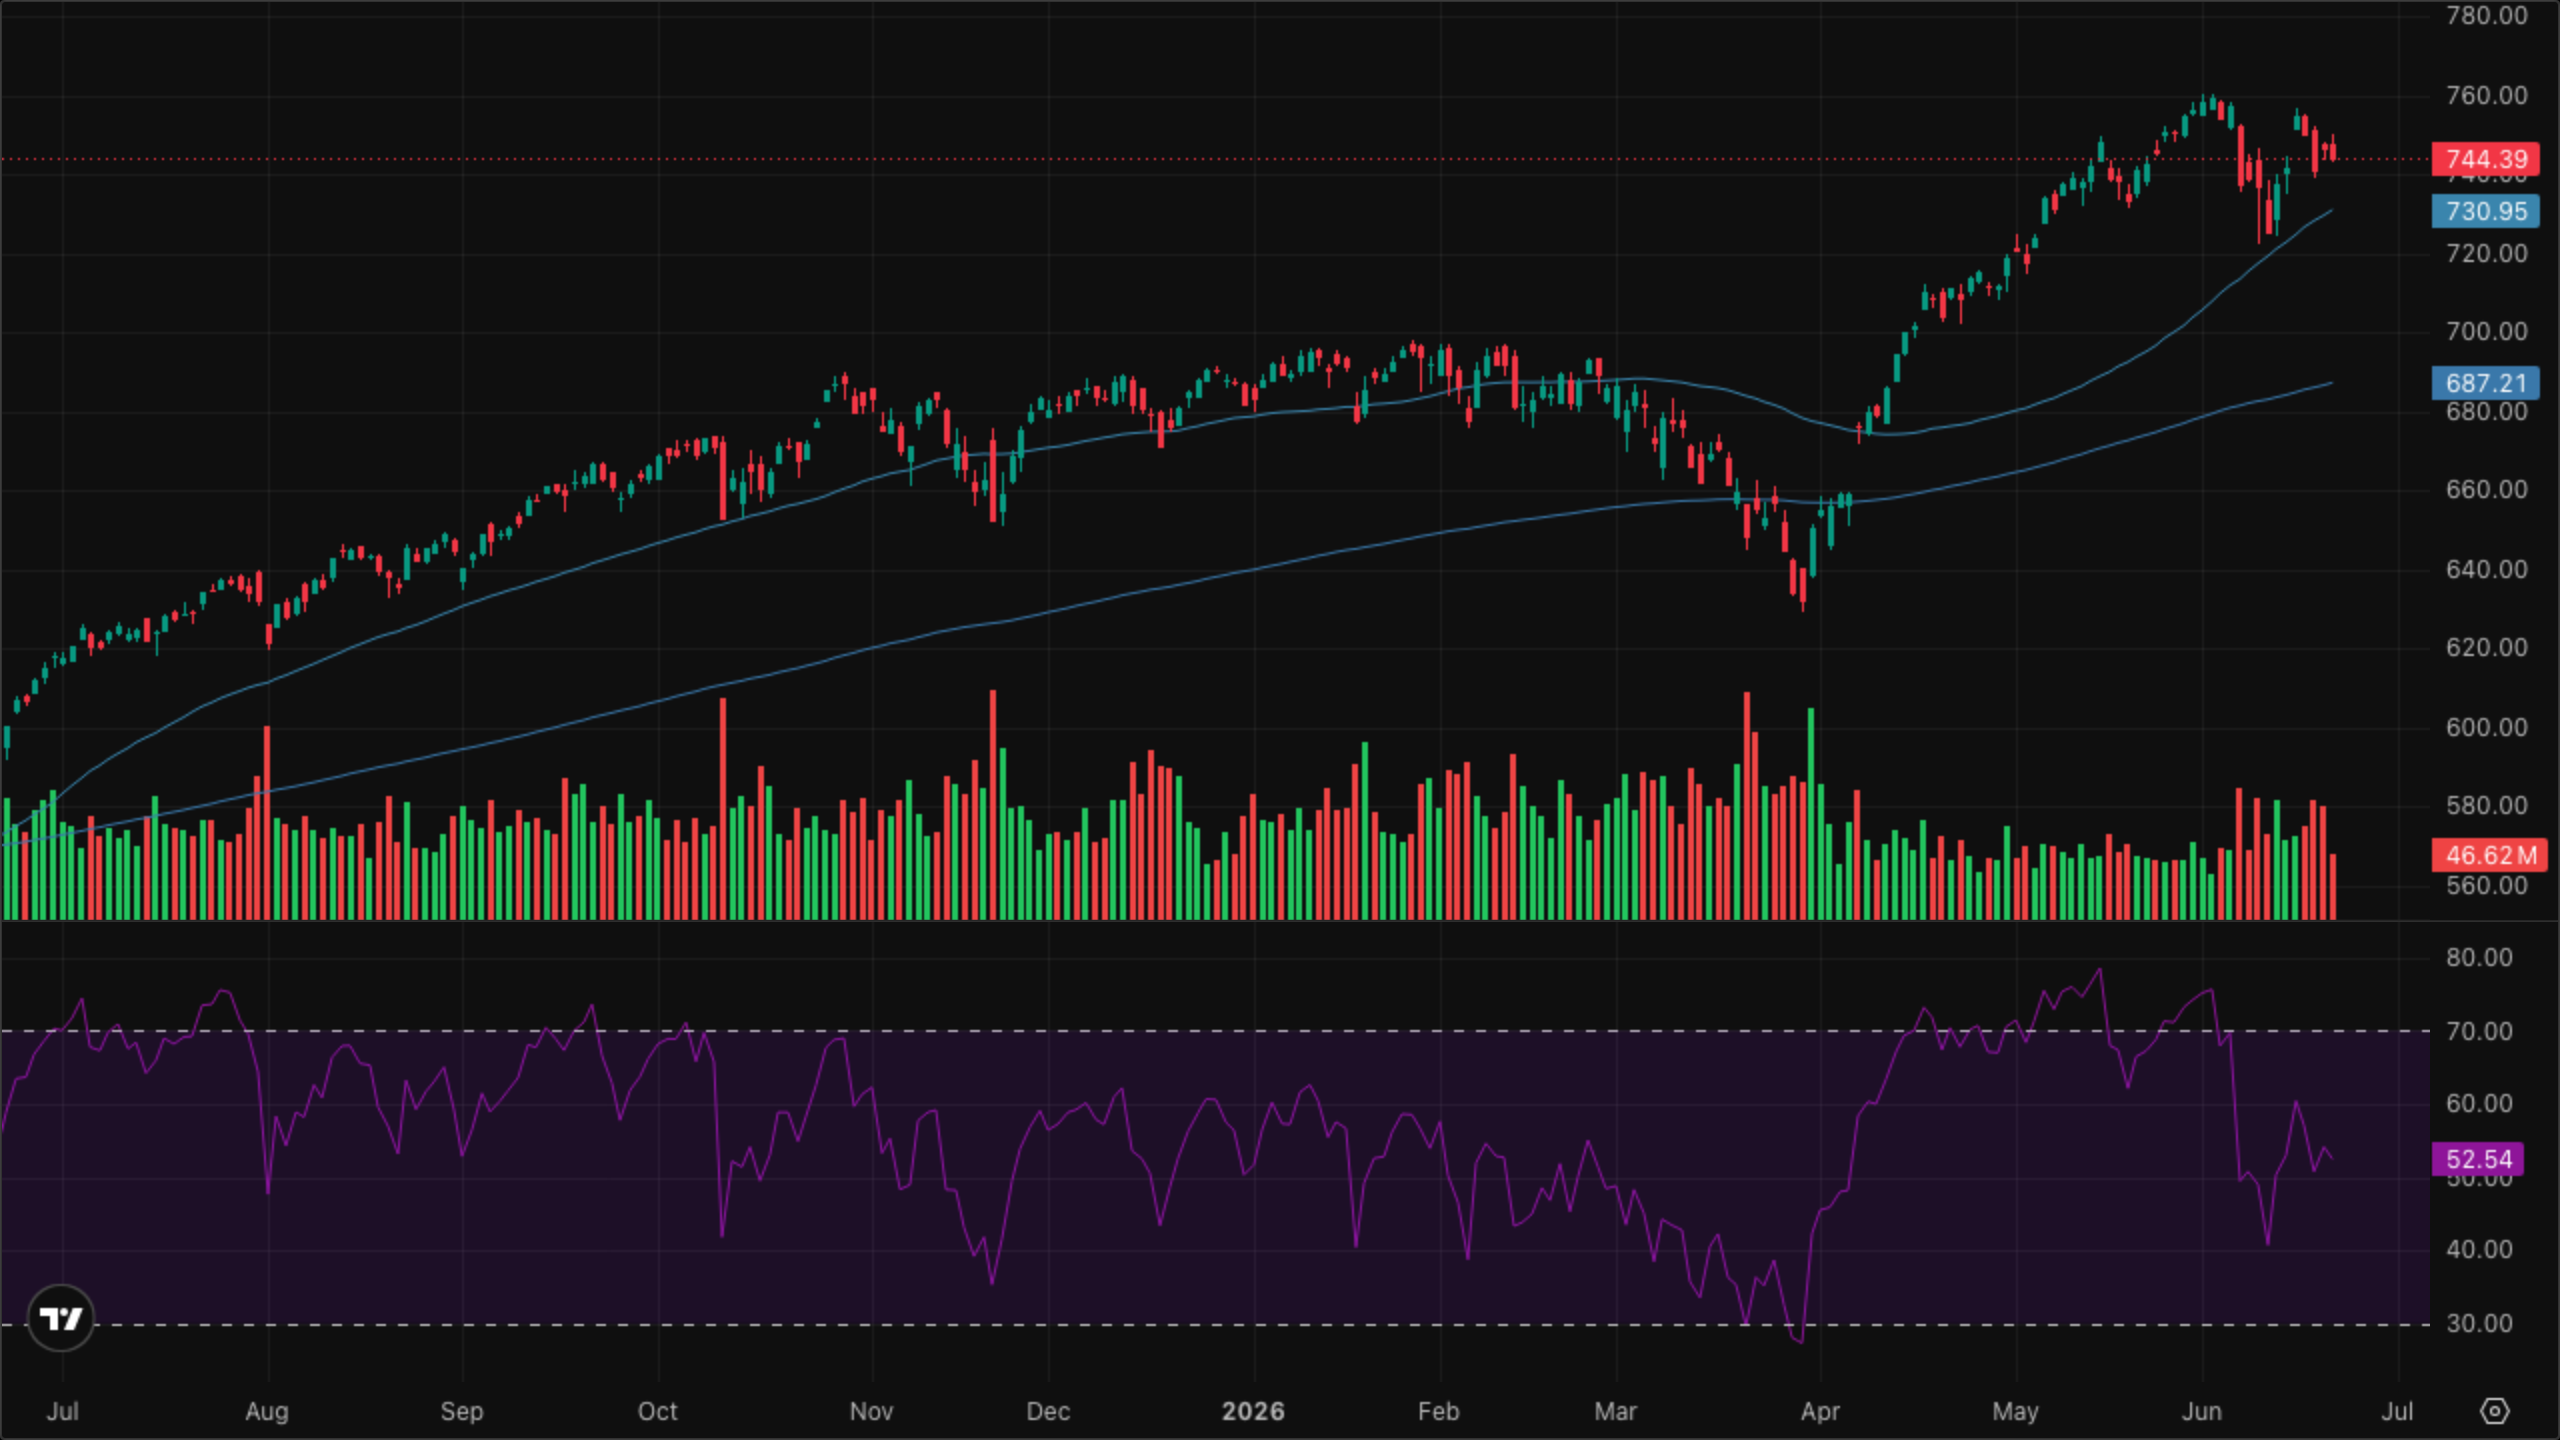Select the 744.39 last price label
This screenshot has width=2560, height=1440.
click(x=2485, y=159)
